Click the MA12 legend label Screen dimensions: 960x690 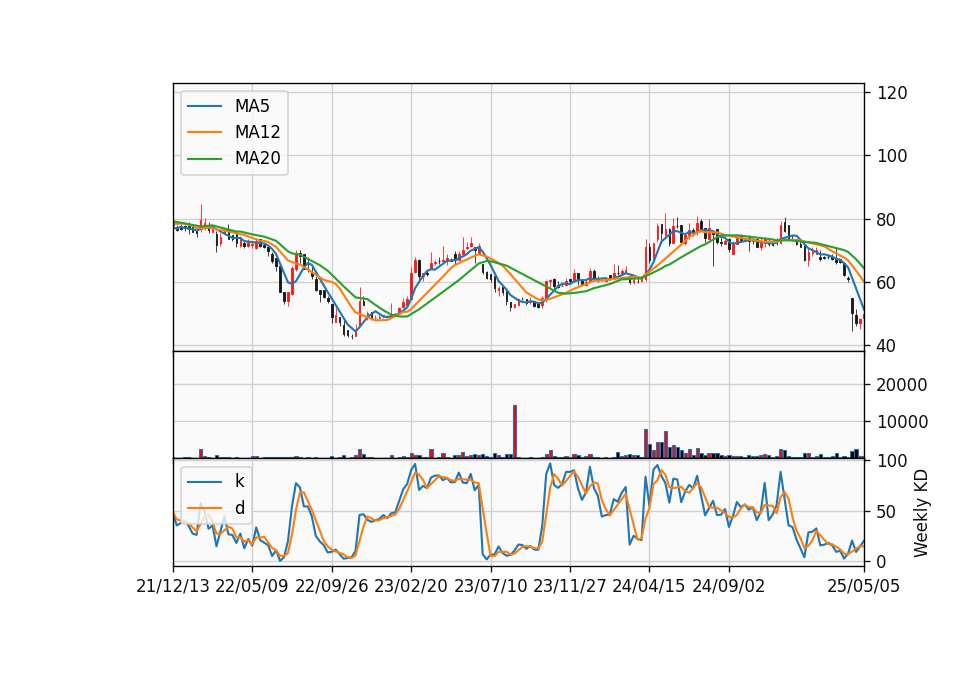(257, 132)
